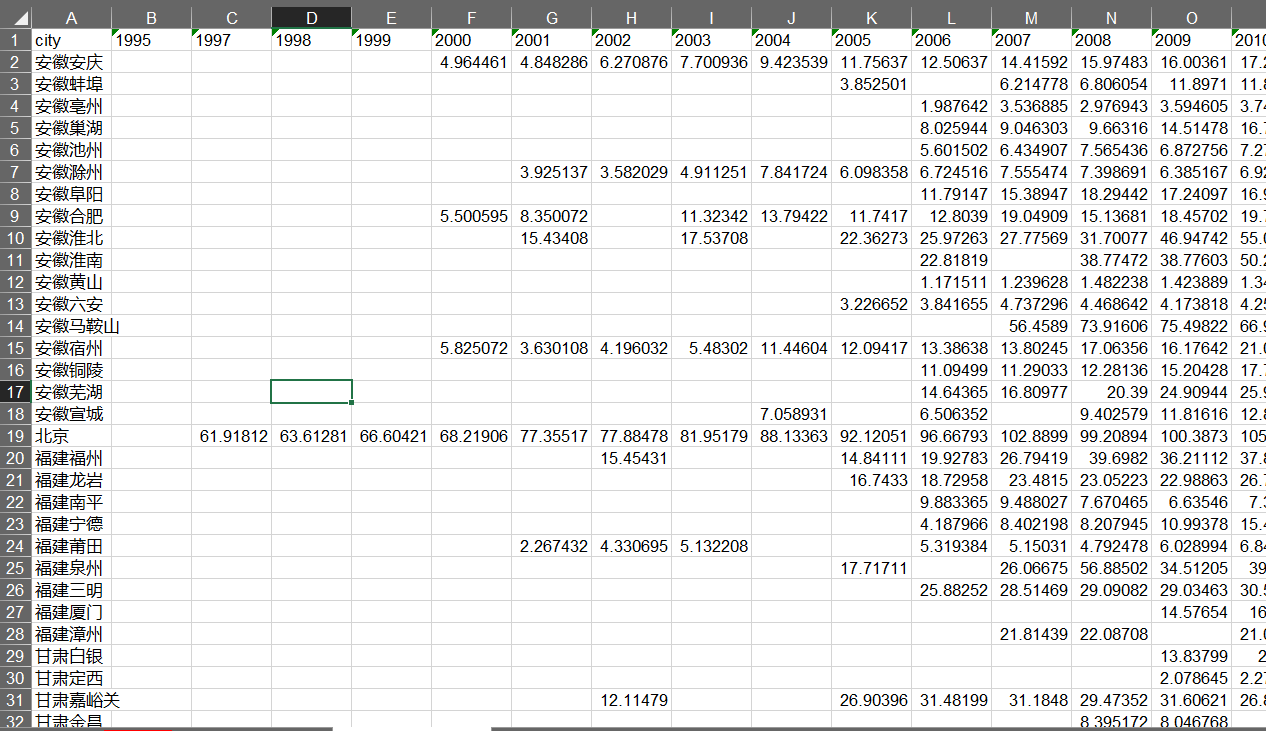Select the '安徽合肥' city cell

point(71,216)
